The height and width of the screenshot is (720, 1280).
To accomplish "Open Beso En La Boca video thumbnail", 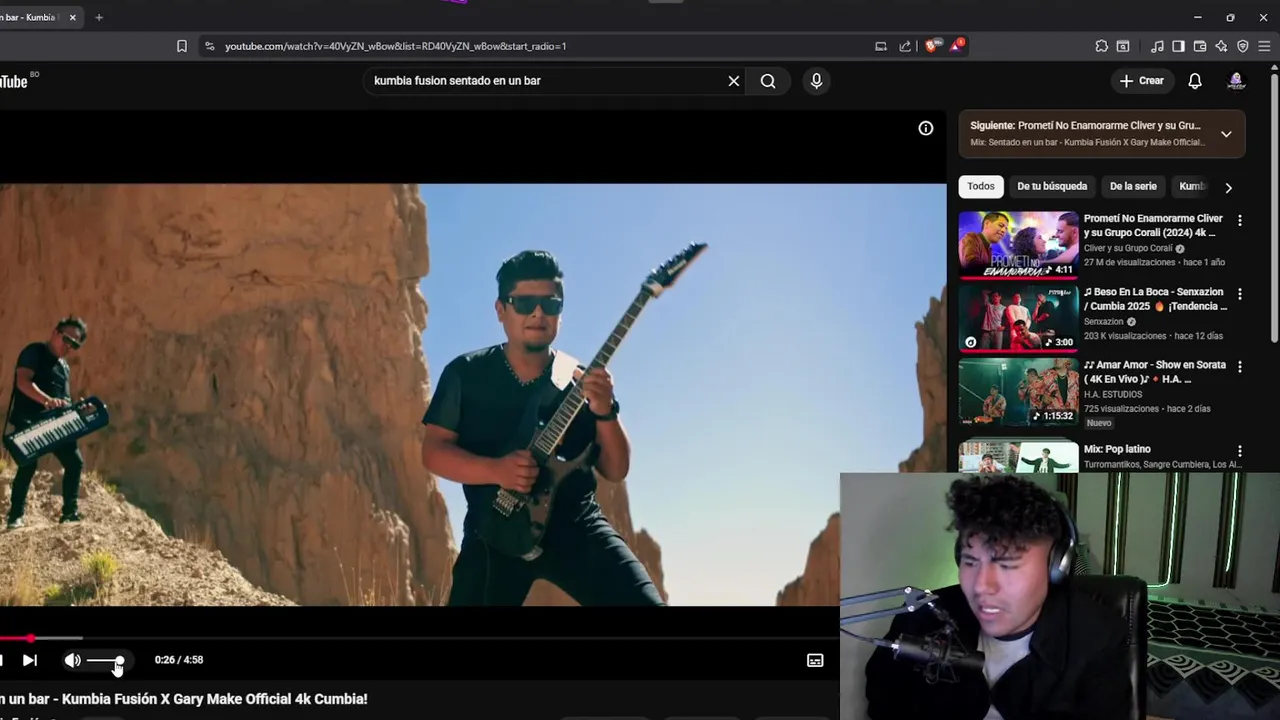I will click(1019, 318).
